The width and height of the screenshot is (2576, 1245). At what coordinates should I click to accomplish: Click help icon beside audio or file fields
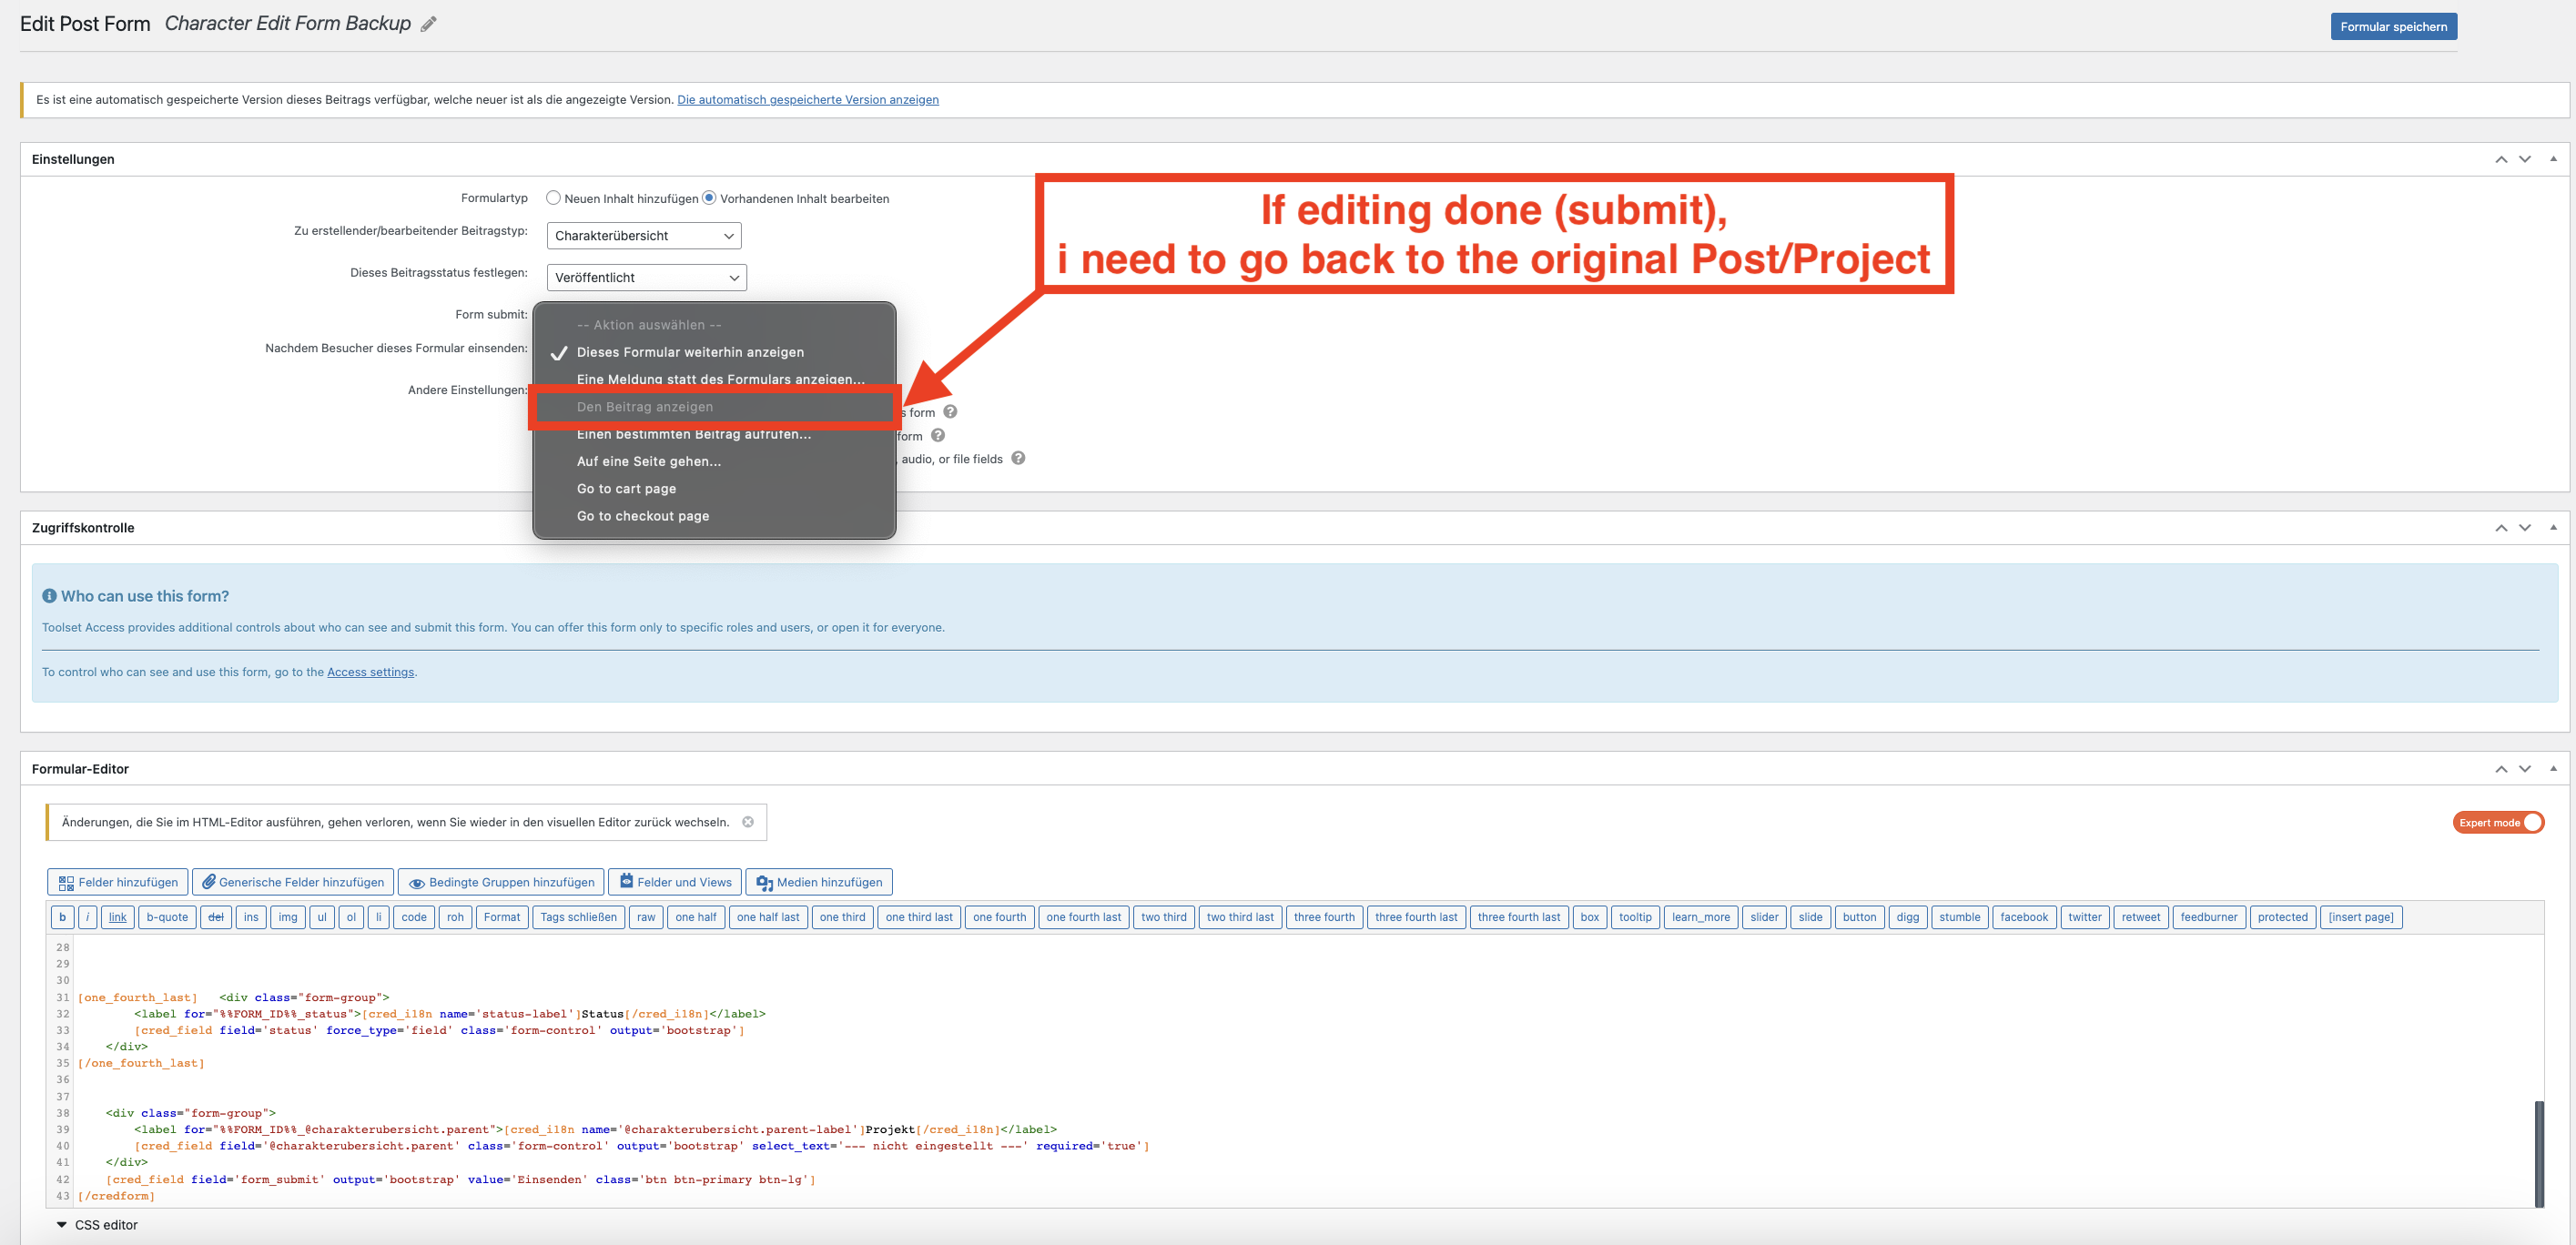point(1018,458)
